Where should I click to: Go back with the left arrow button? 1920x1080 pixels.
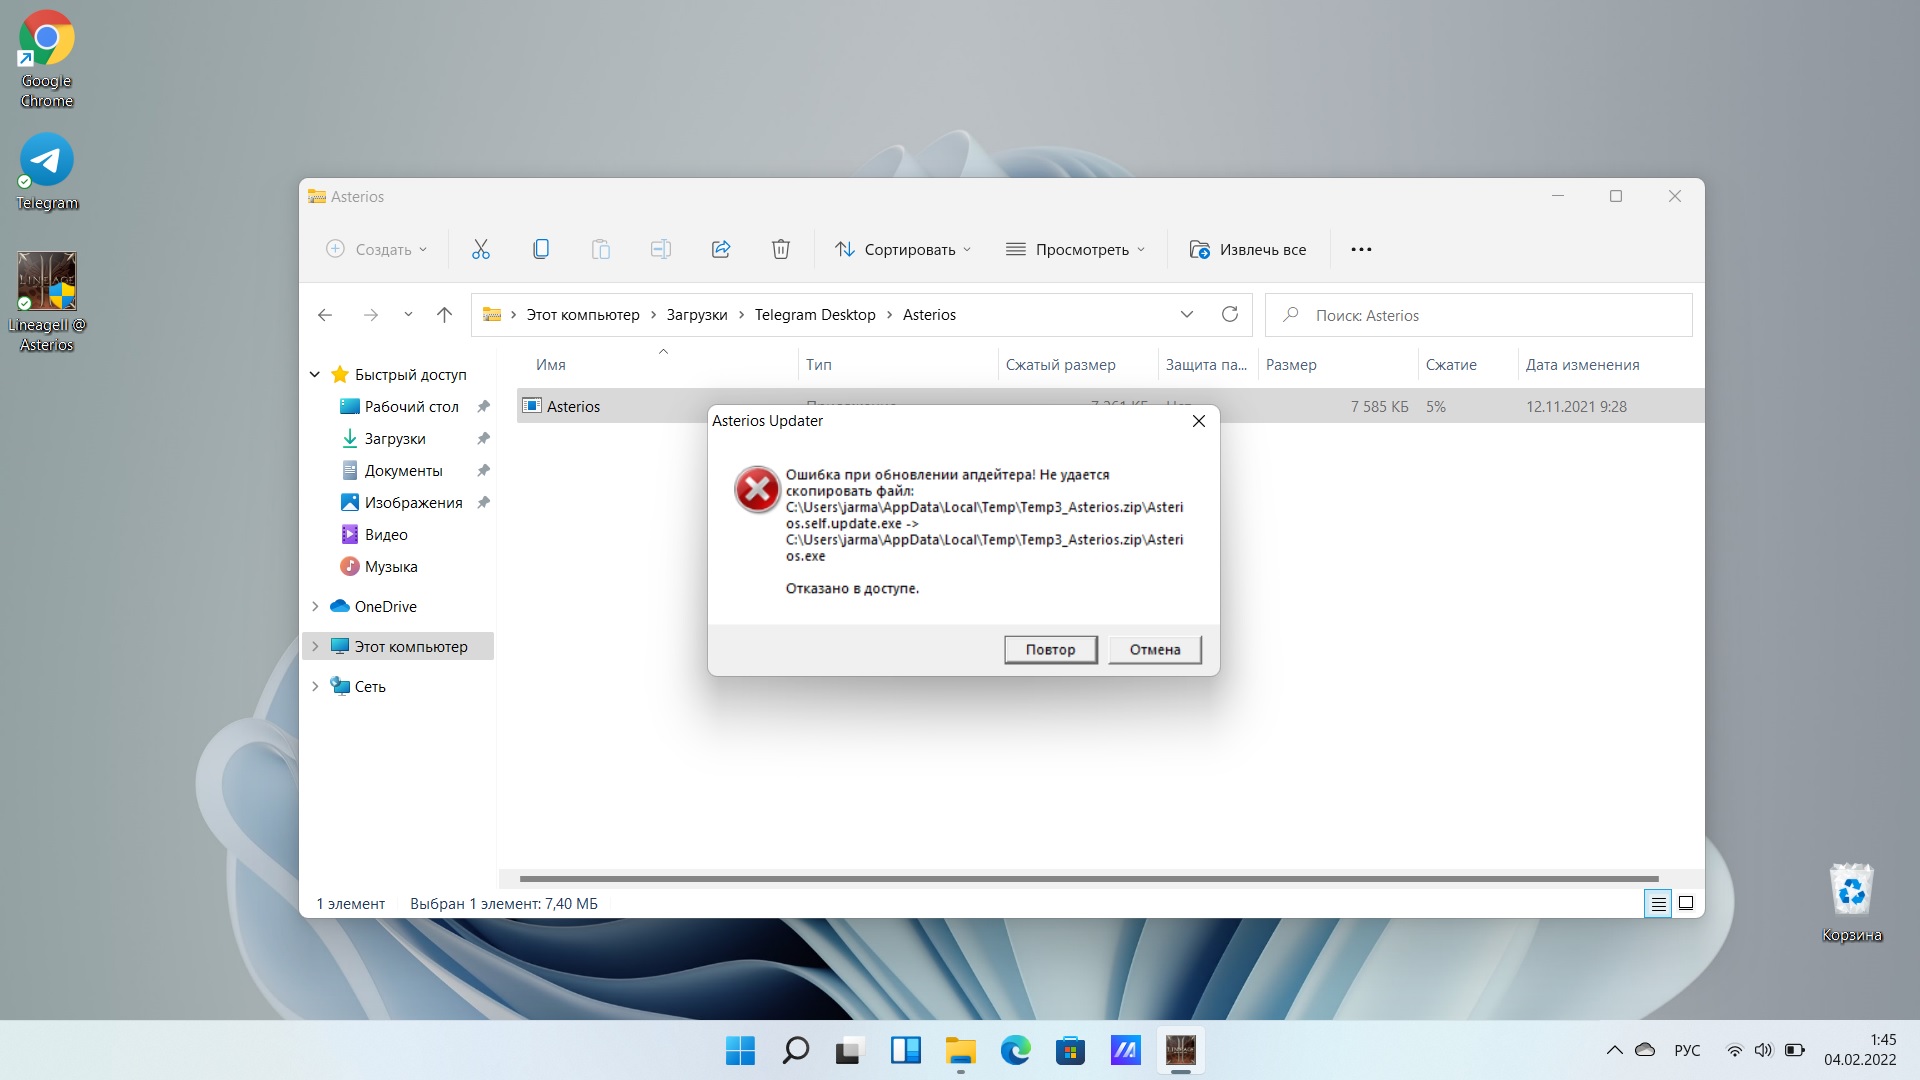tap(325, 315)
